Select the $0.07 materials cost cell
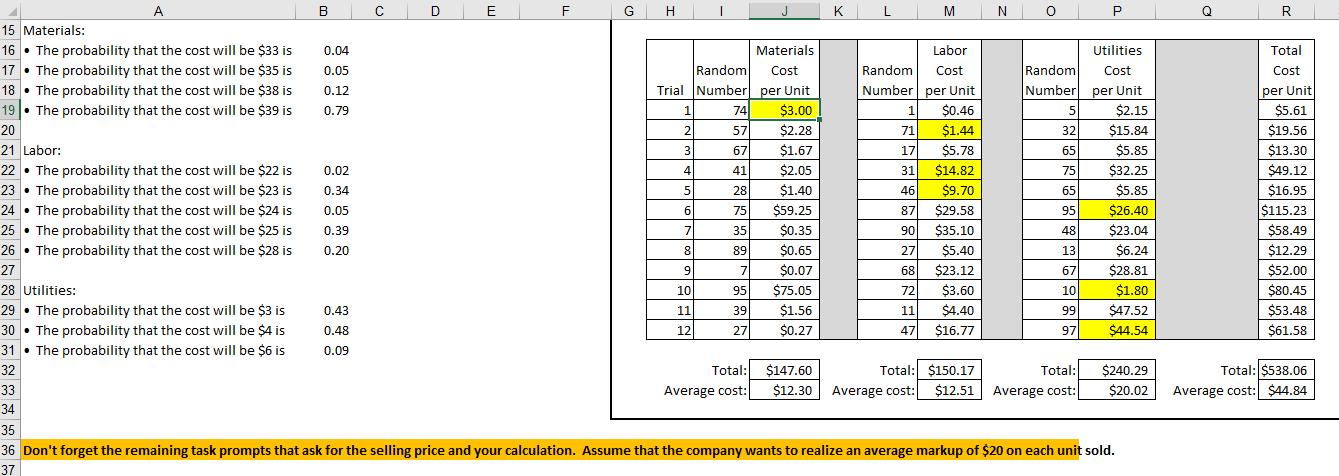Viewport: 1339px width, 476px height. pyautogui.click(x=785, y=270)
